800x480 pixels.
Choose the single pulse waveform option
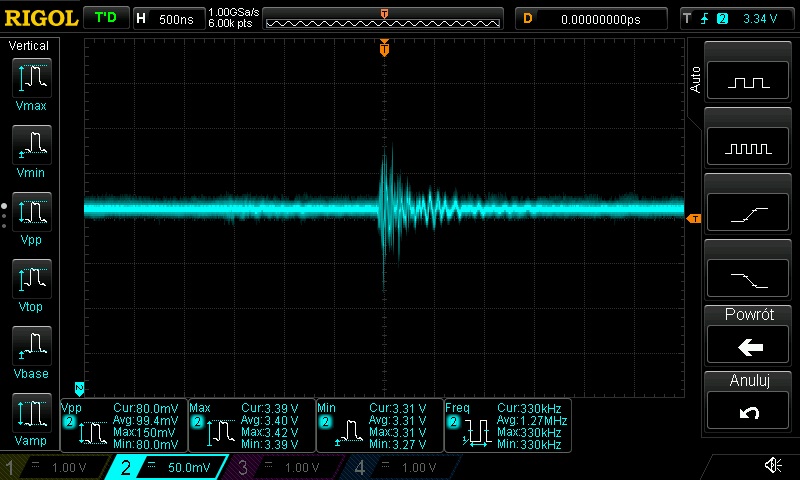[748, 80]
